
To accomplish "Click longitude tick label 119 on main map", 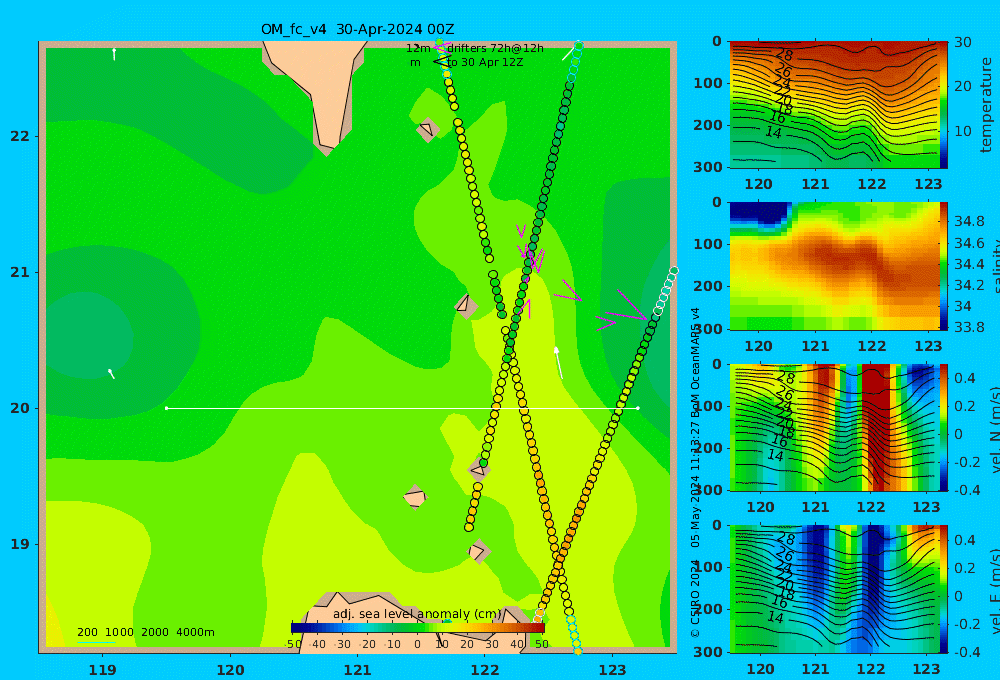I will (x=103, y=670).
